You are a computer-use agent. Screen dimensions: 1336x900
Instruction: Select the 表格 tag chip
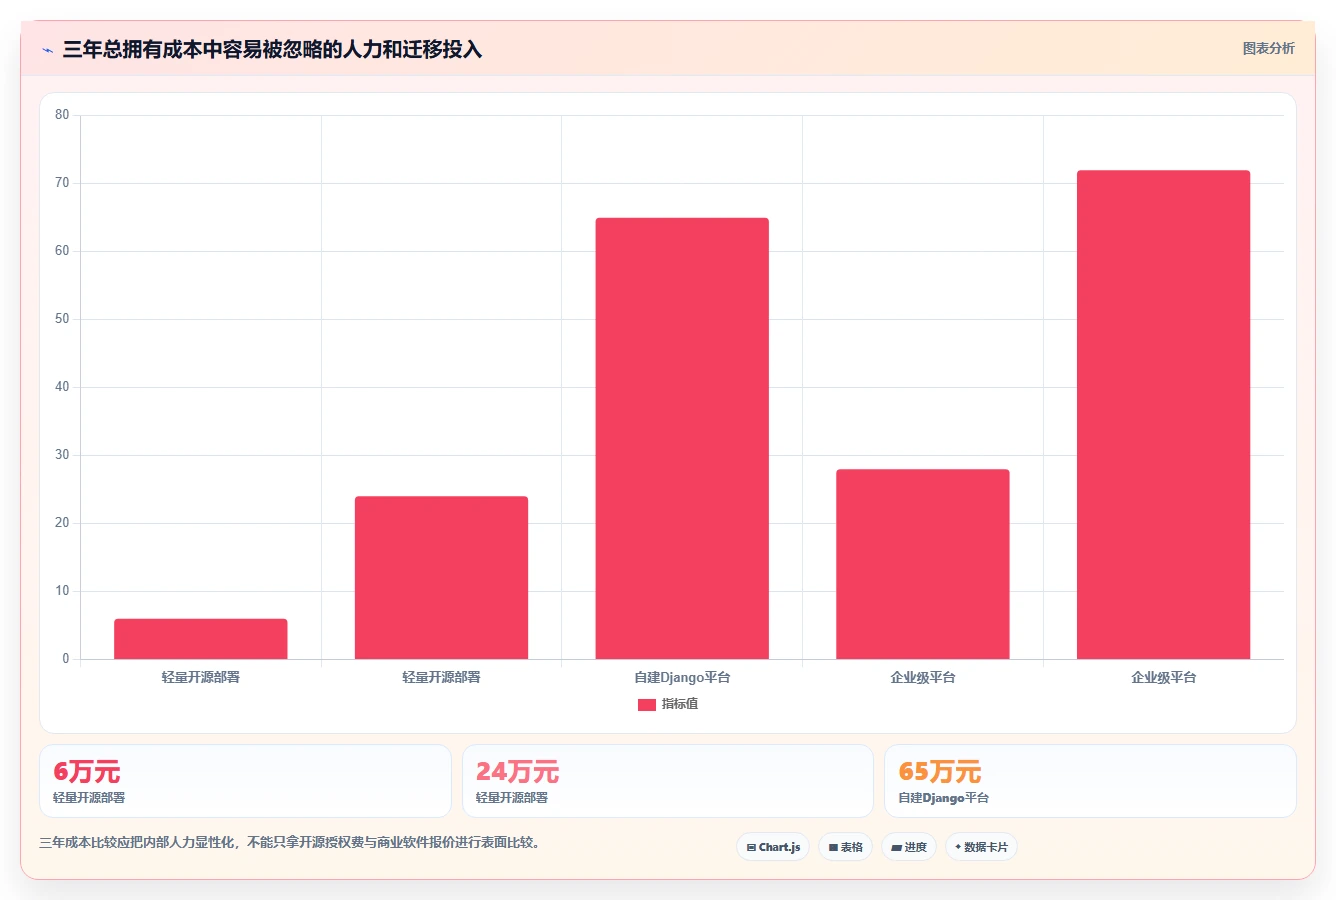point(845,847)
